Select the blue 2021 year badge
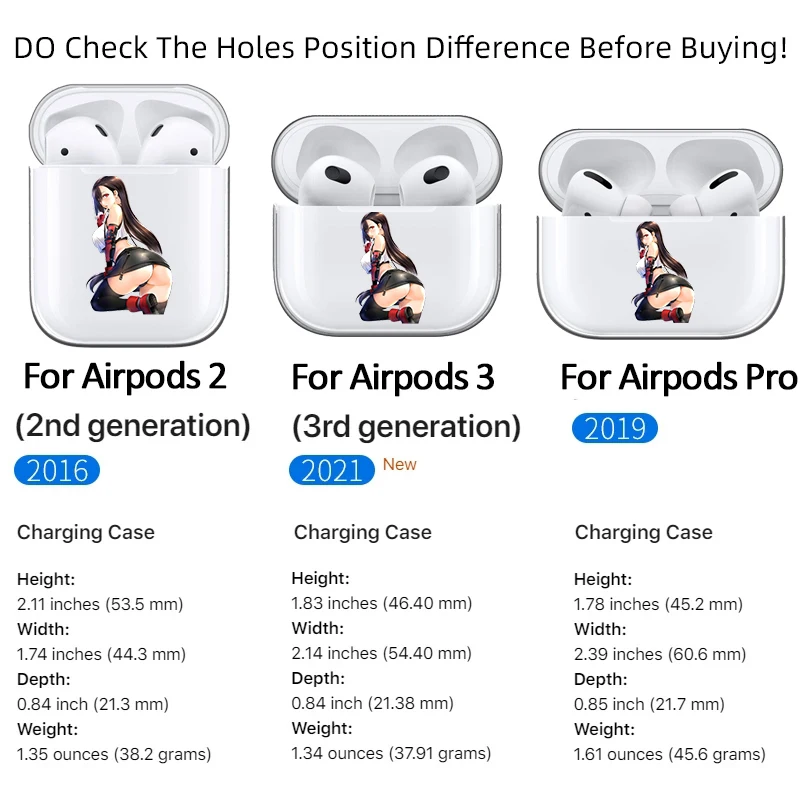Image resolution: width=800 pixels, height=800 pixels. click(x=332, y=470)
